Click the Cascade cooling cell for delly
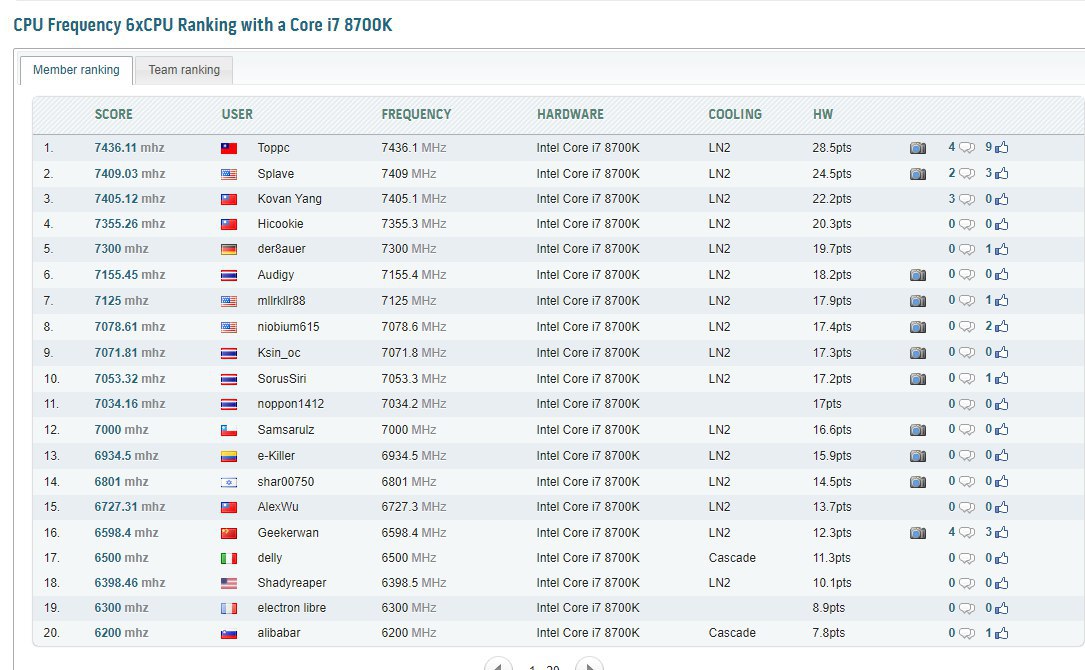Viewport: 1085px width, 670px height. (x=732, y=558)
